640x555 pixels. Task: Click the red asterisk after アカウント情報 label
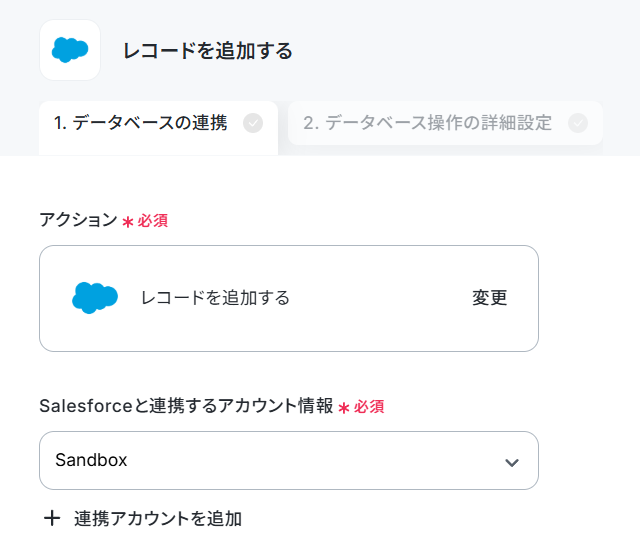[344, 408]
